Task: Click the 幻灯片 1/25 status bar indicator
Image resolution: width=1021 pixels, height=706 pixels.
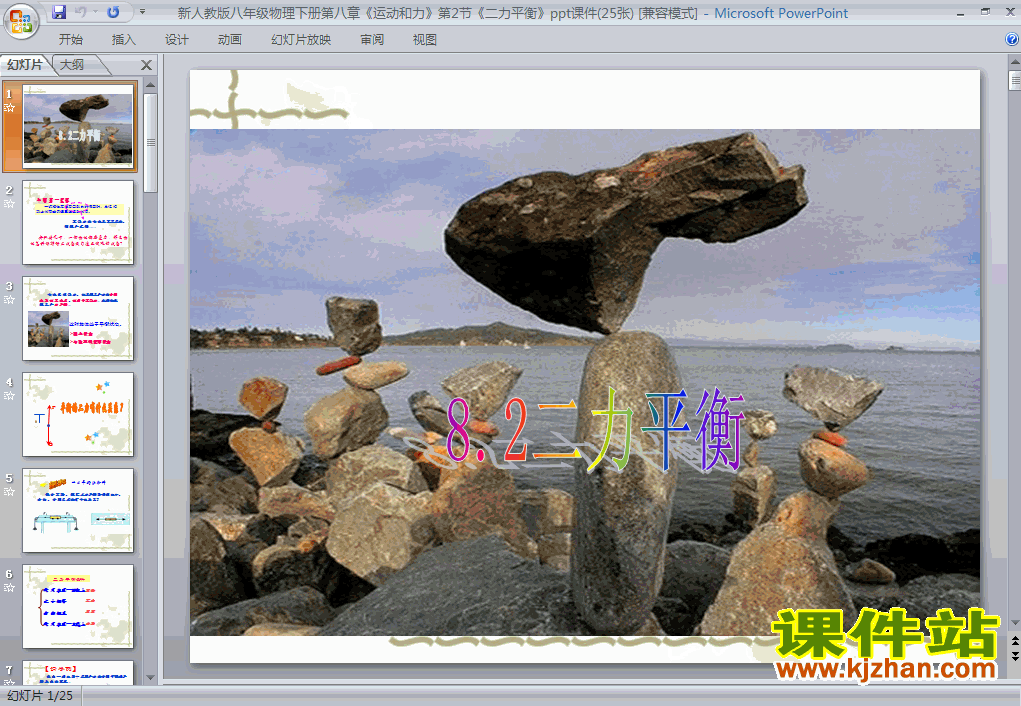Action: [40, 696]
